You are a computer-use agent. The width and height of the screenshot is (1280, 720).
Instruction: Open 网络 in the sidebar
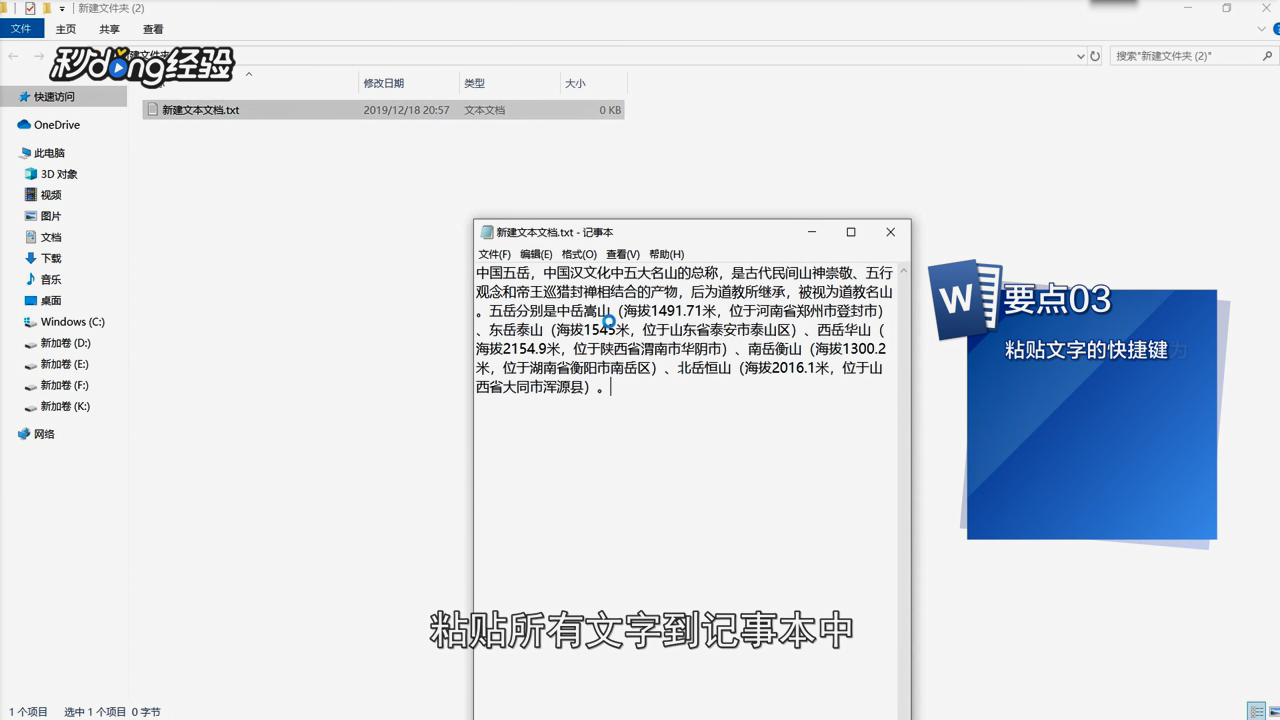(x=44, y=433)
